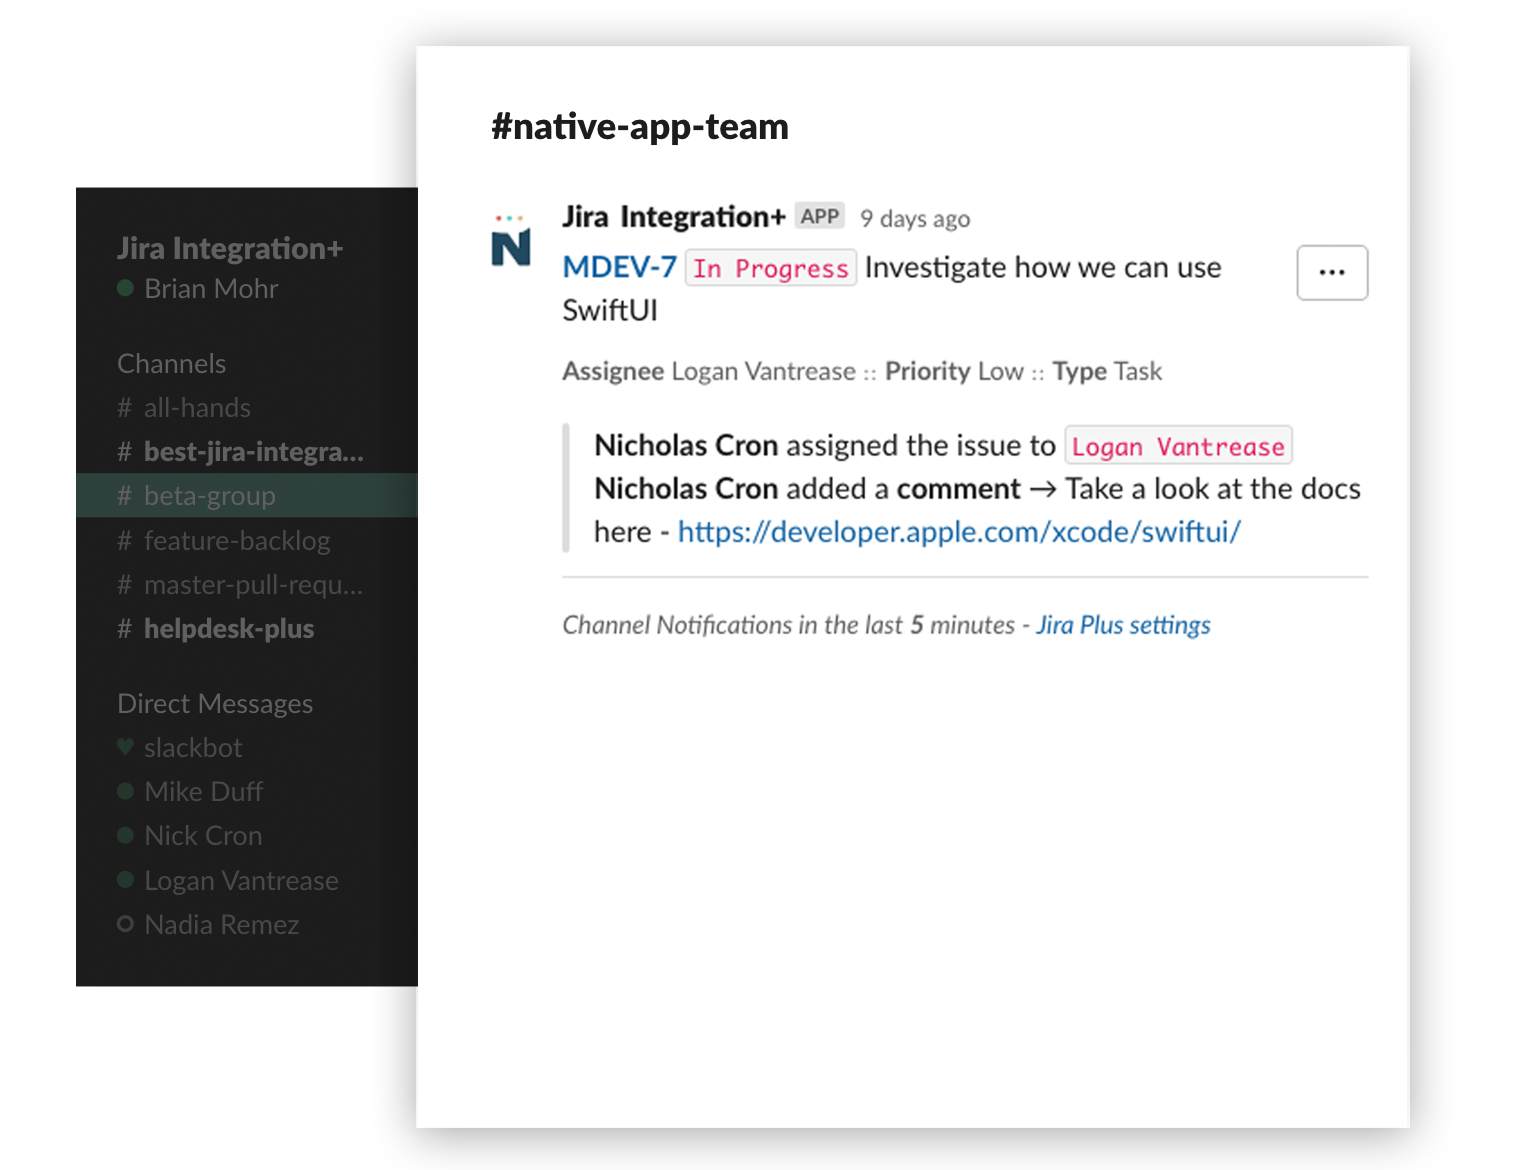Open the helpdesk-plus channel
The width and height of the screenshot is (1514, 1170).
228,628
